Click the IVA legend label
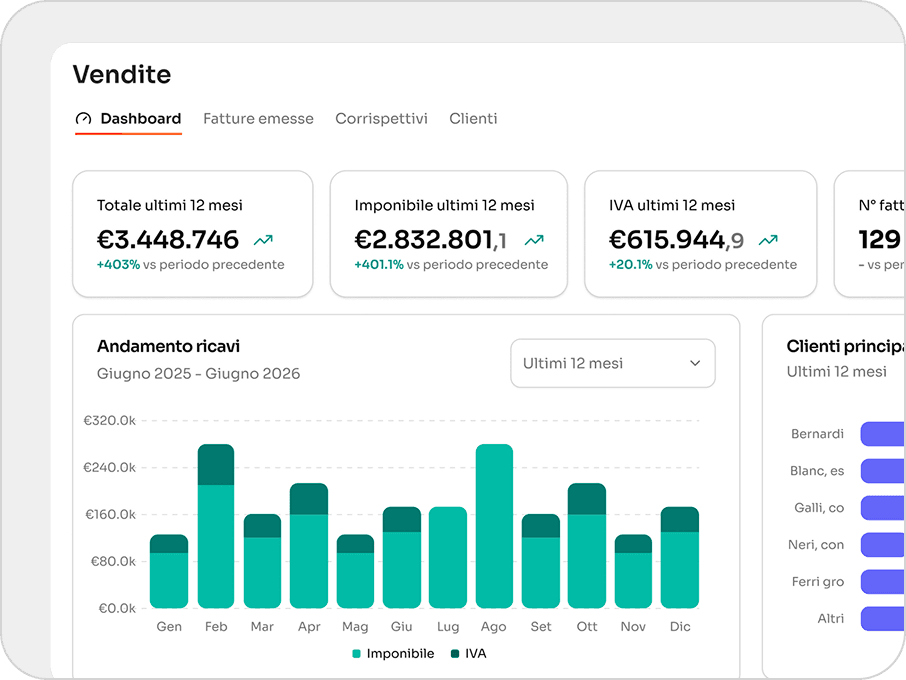This screenshot has width=906, height=680. click(476, 653)
